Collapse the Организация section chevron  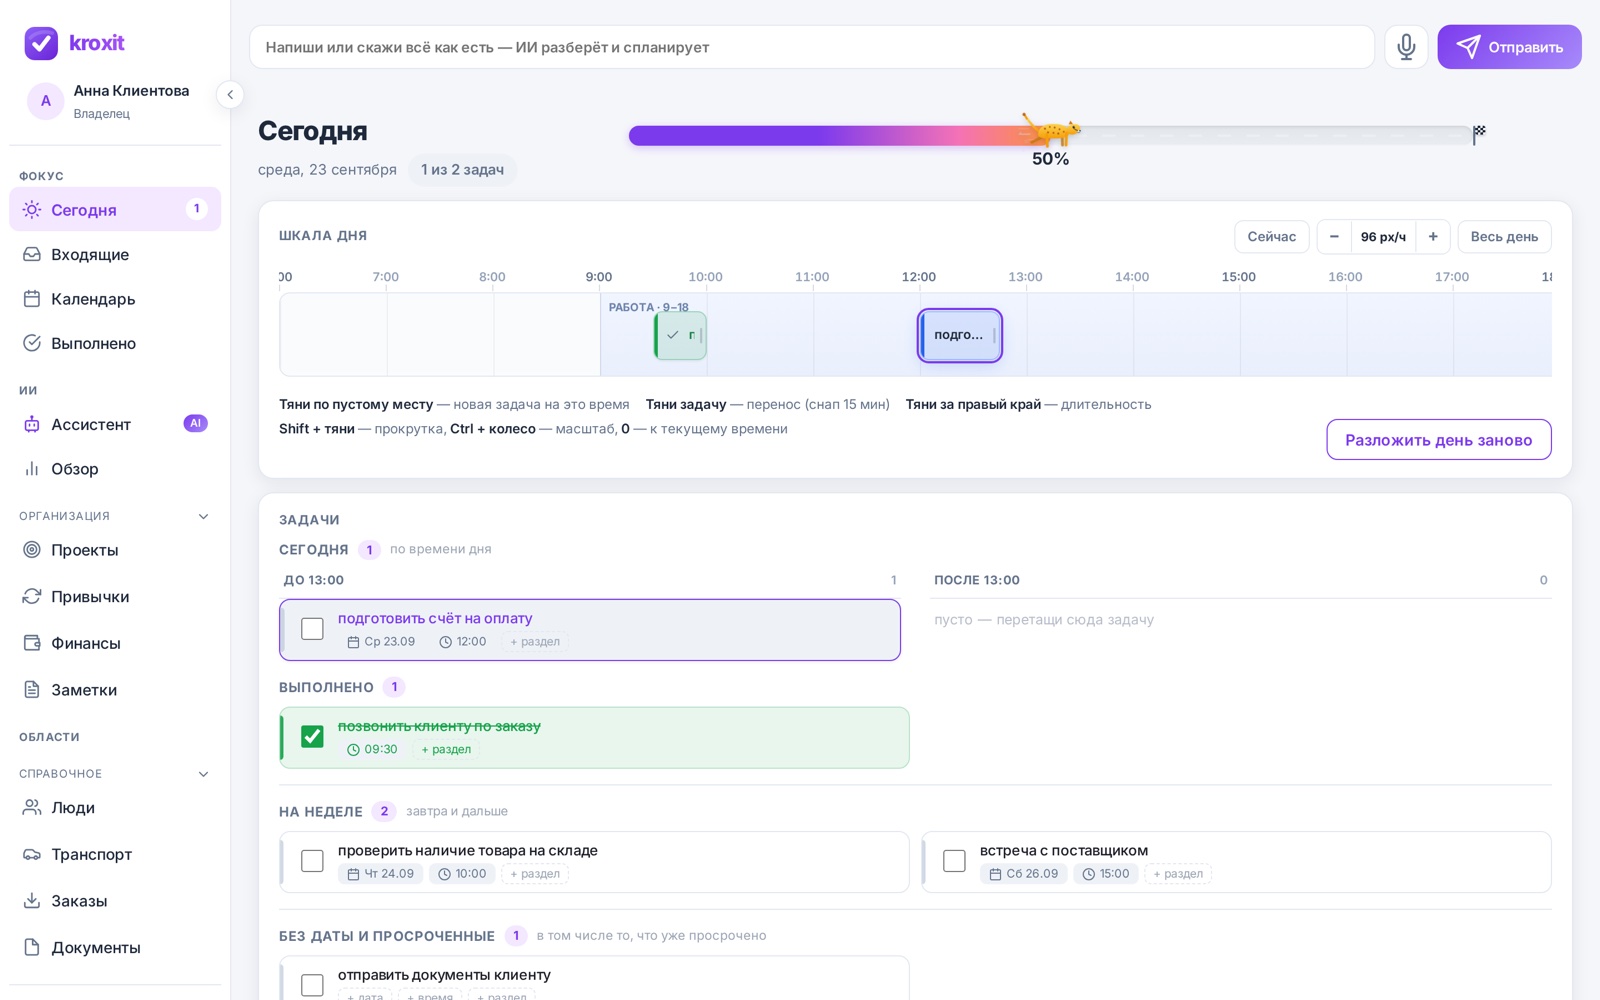point(203,517)
